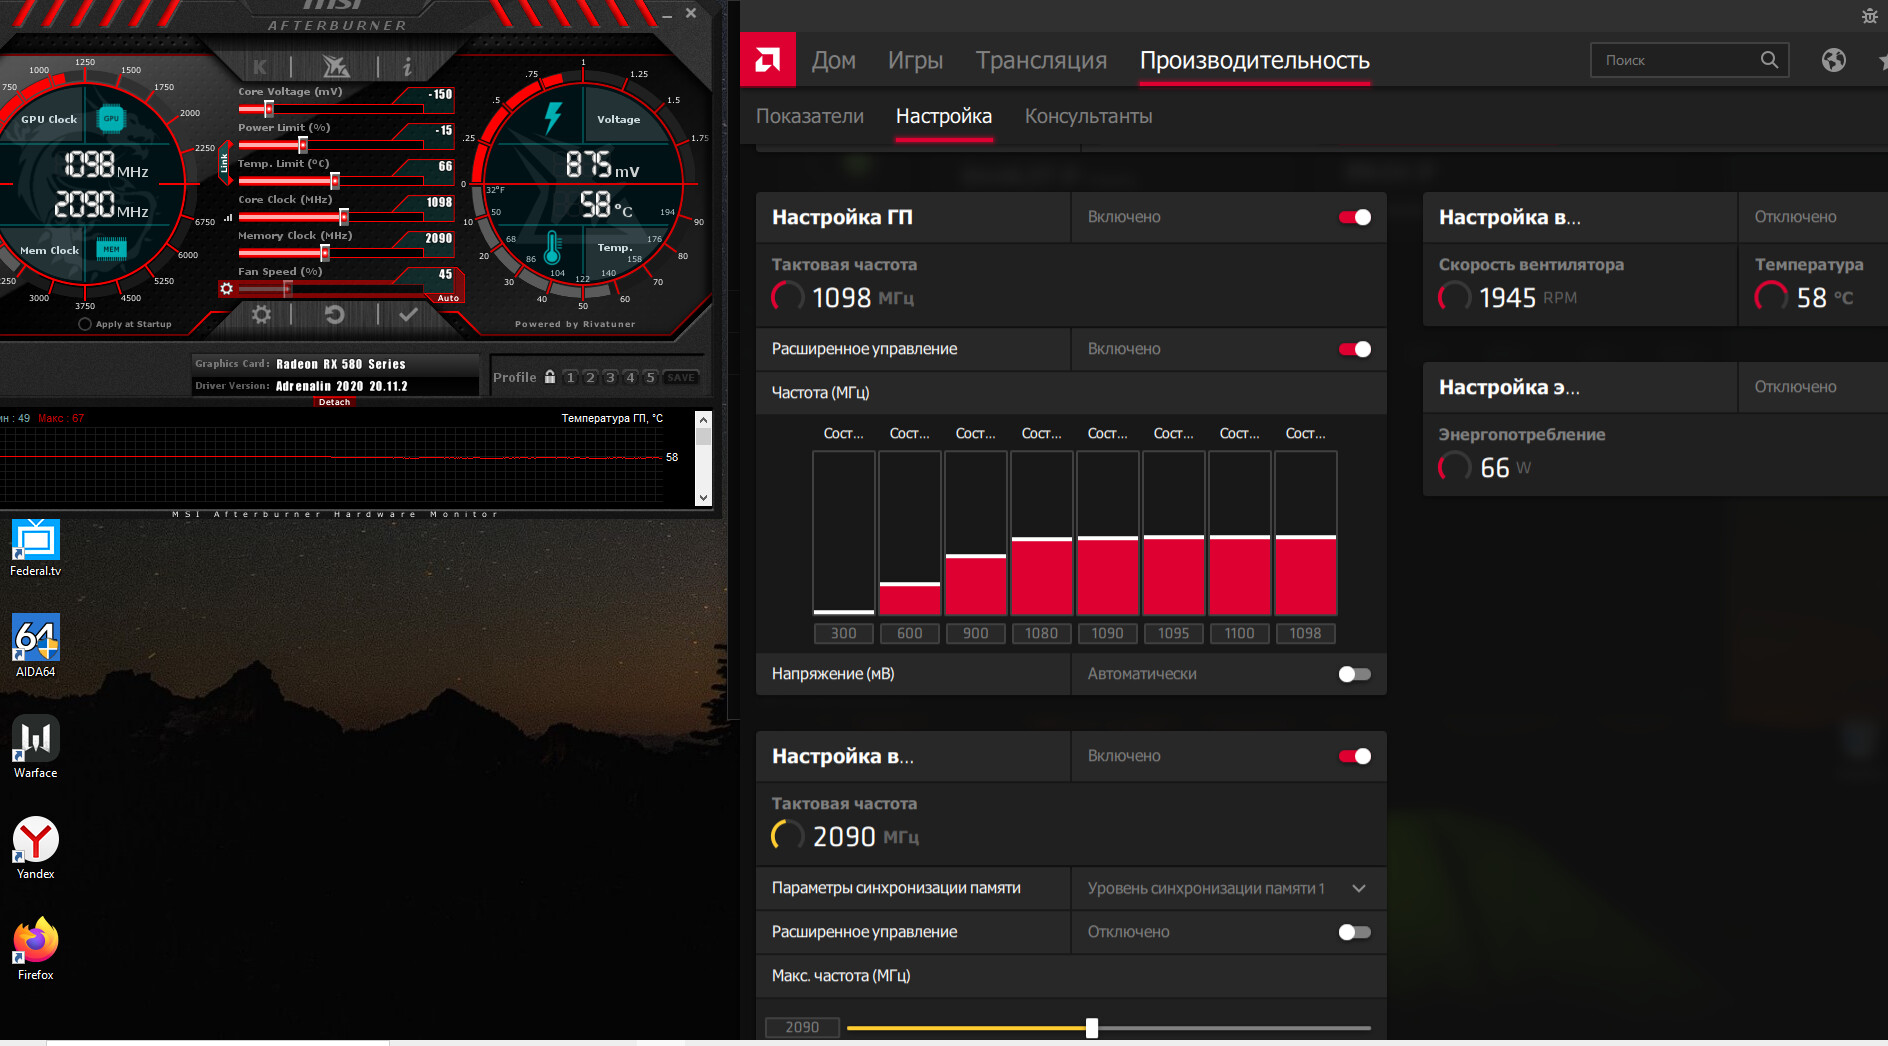Image resolution: width=1888 pixels, height=1046 pixels.
Task: Click the Temp. Limit slider handle
Action: [335, 181]
